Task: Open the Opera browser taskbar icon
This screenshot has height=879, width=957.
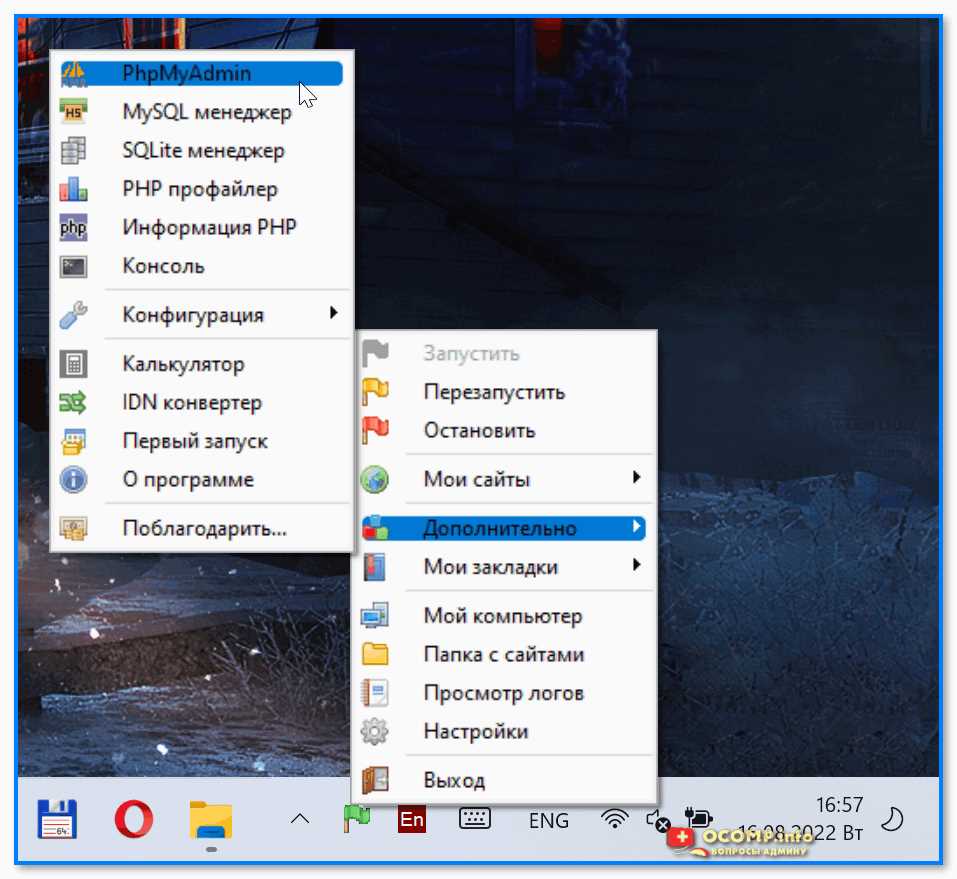Action: [x=134, y=819]
